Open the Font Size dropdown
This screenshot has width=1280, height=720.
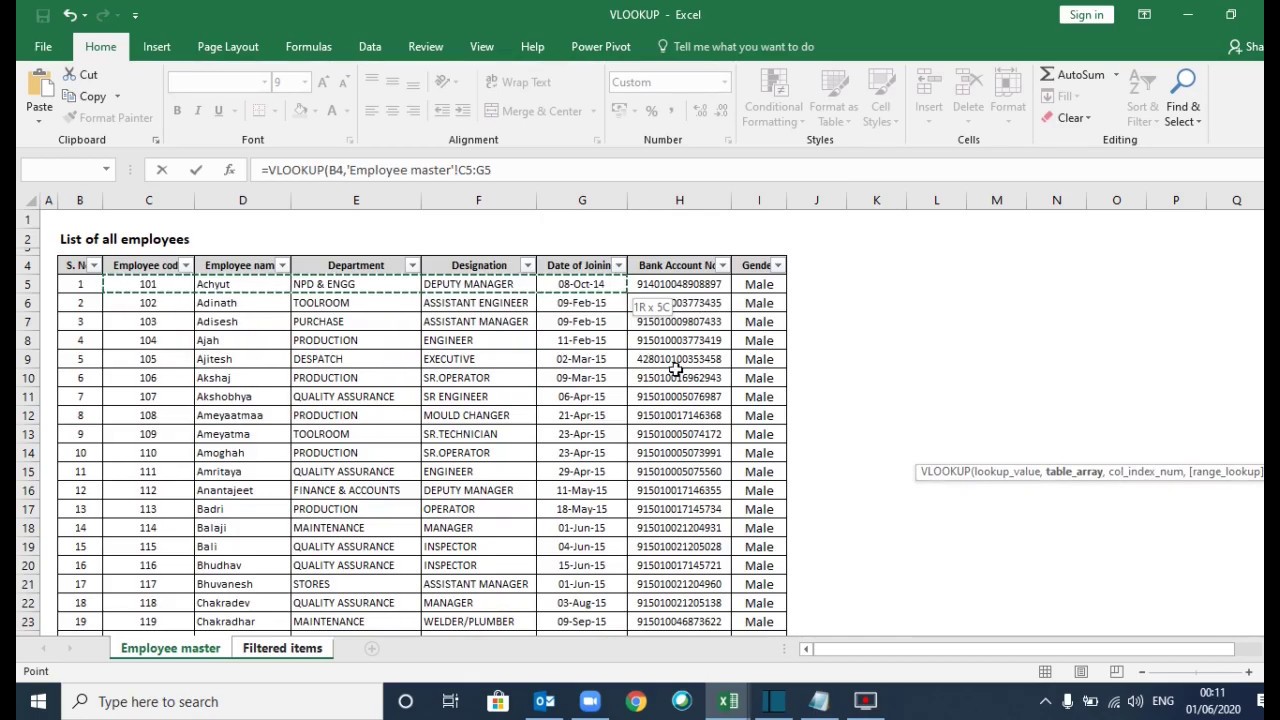click(305, 82)
